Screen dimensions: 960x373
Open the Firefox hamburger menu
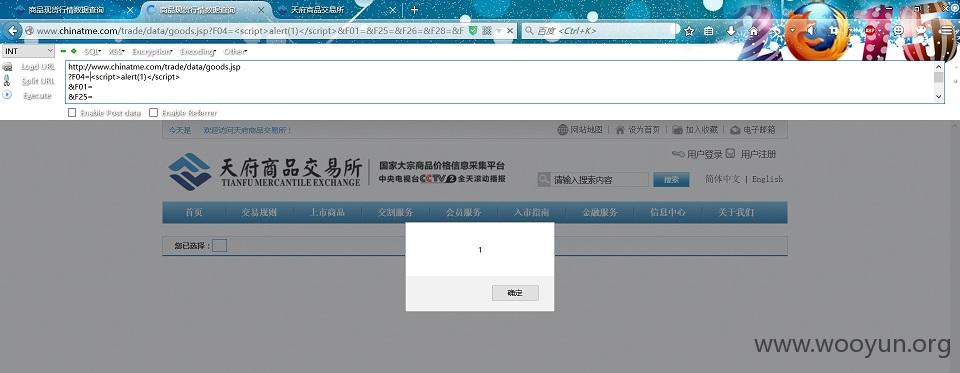click(946, 31)
